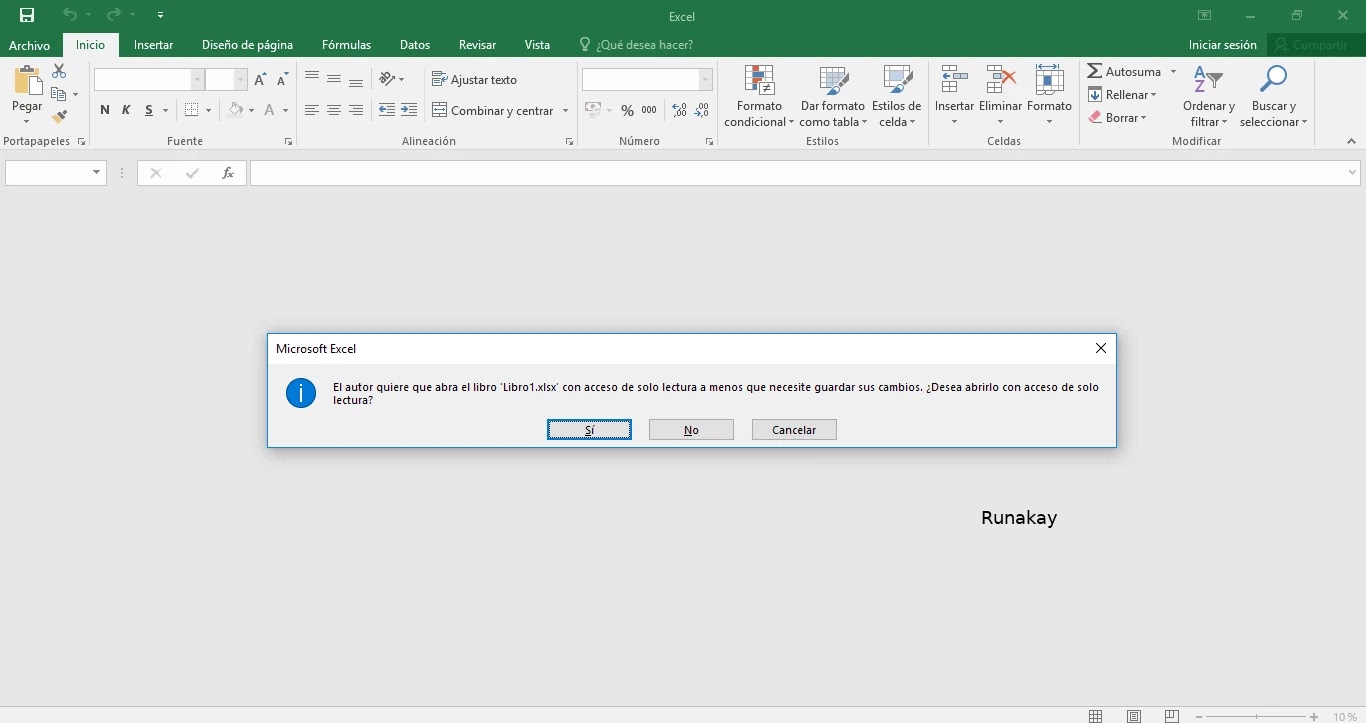Switch to the Insertar ribbon tab
The width and height of the screenshot is (1366, 723).
point(154,45)
